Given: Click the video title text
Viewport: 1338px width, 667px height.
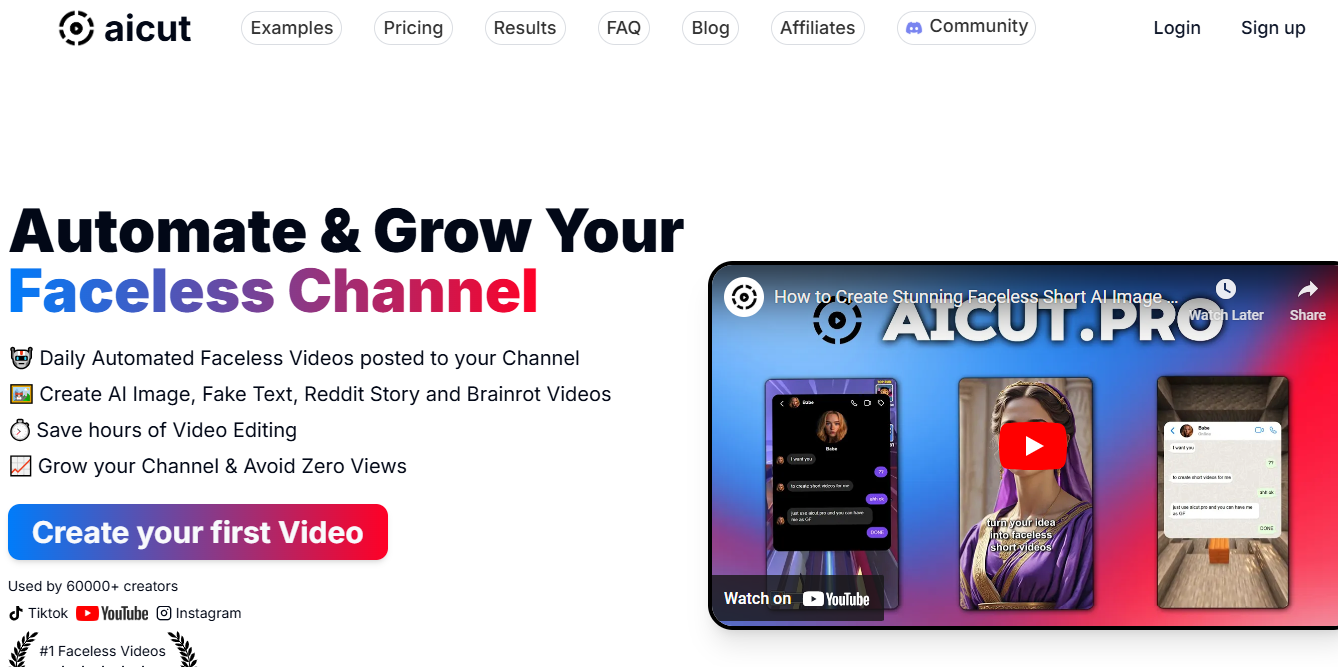Looking at the screenshot, I should [x=976, y=297].
